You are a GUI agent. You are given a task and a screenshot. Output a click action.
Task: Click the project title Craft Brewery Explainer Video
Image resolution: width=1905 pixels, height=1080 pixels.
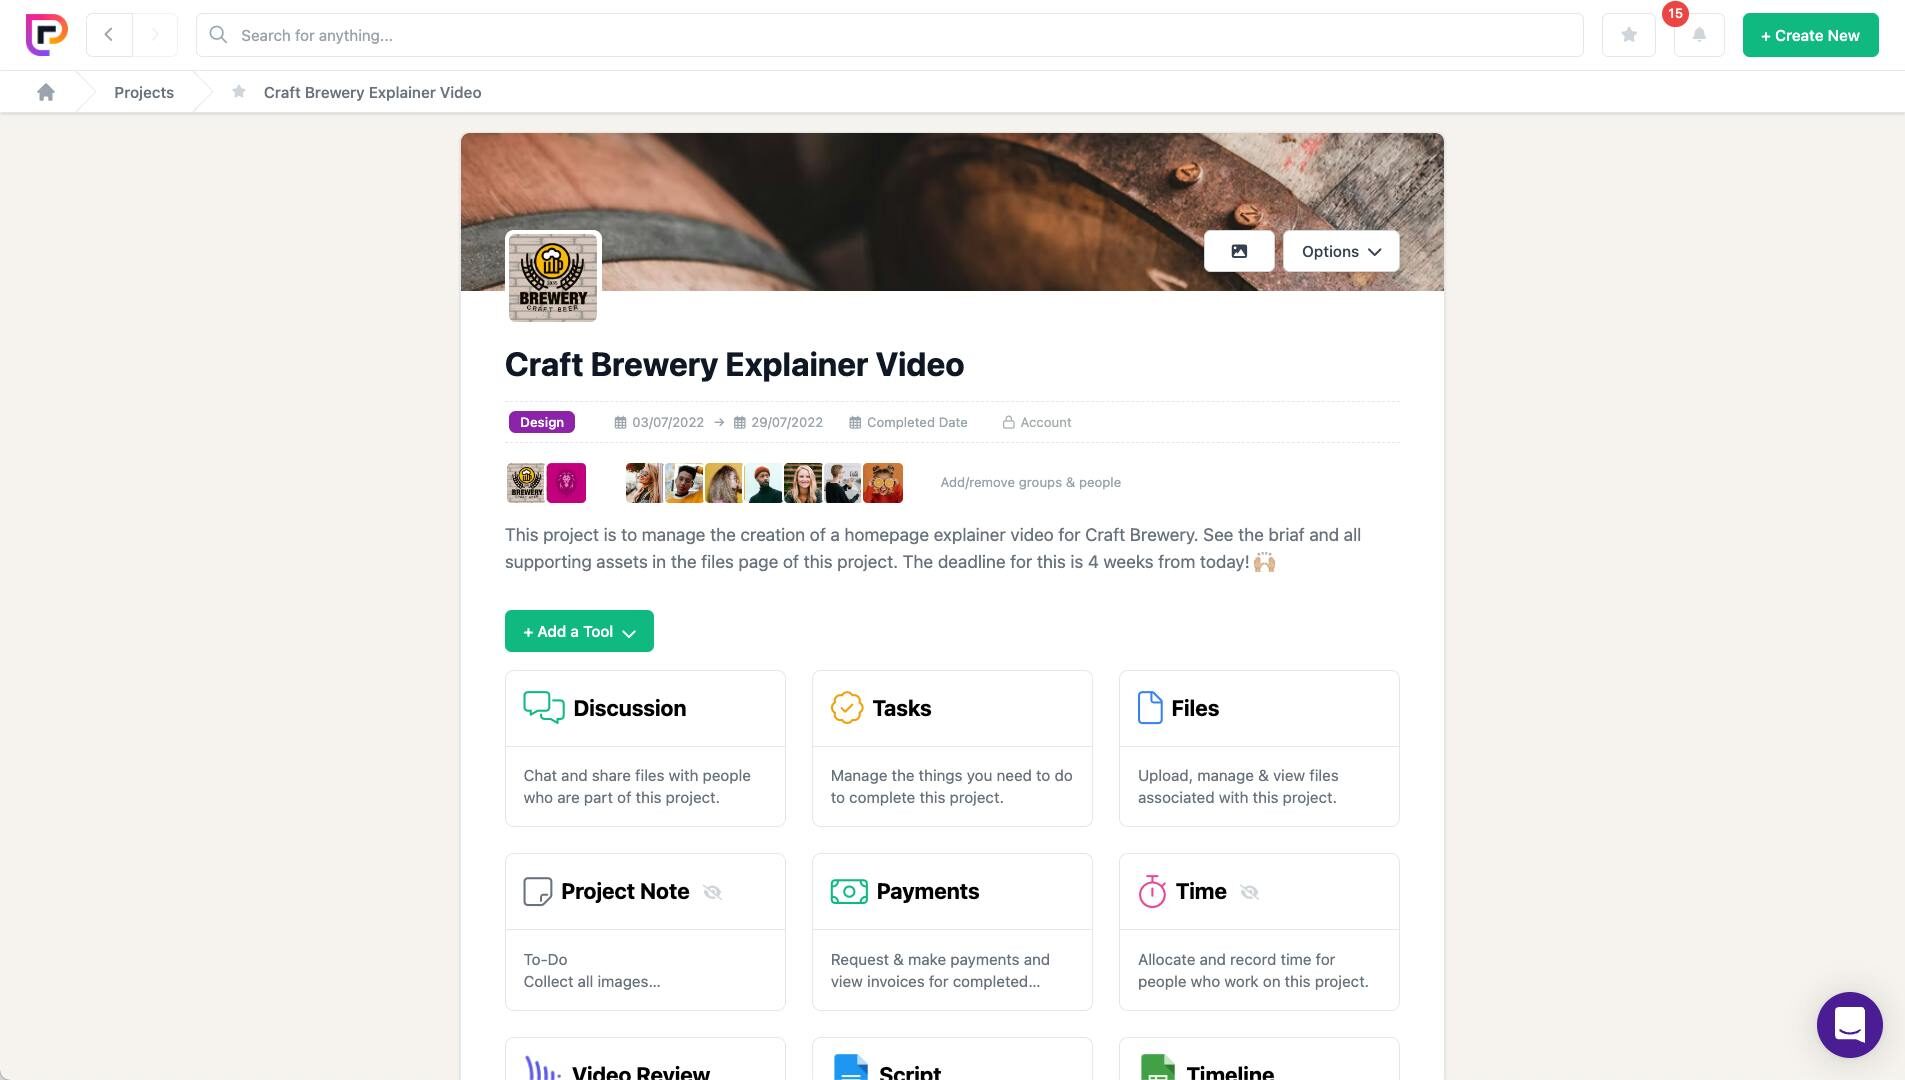coord(734,365)
